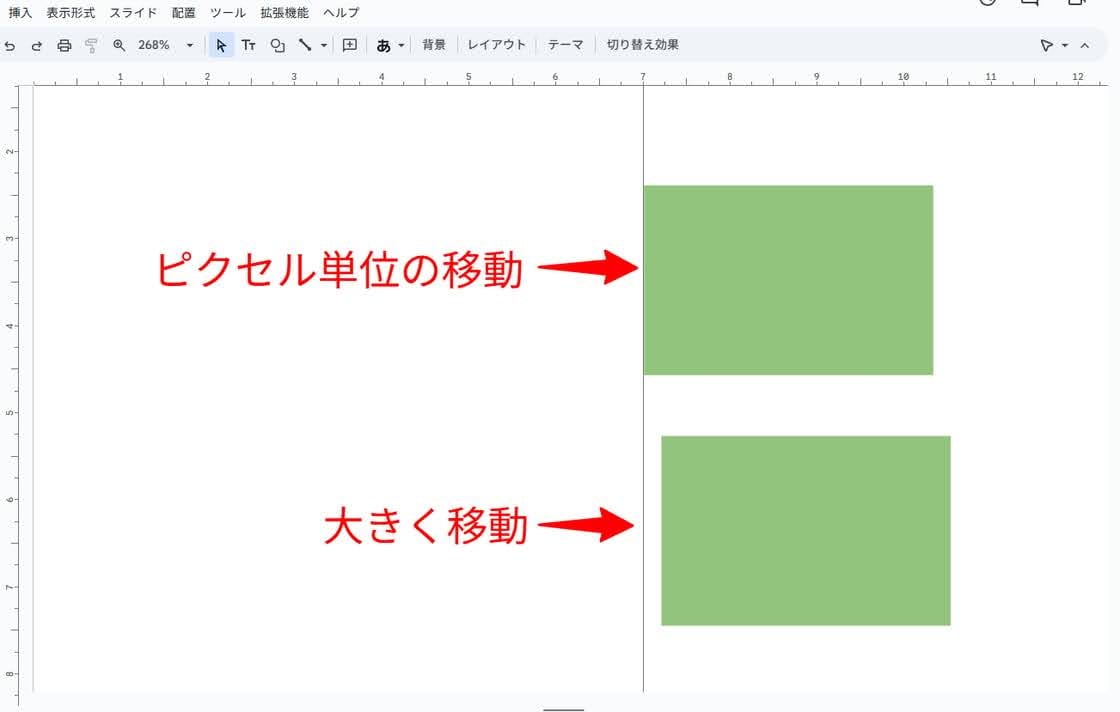Click the 切り替え効果 button
This screenshot has height=712, width=1120.
coord(642,45)
